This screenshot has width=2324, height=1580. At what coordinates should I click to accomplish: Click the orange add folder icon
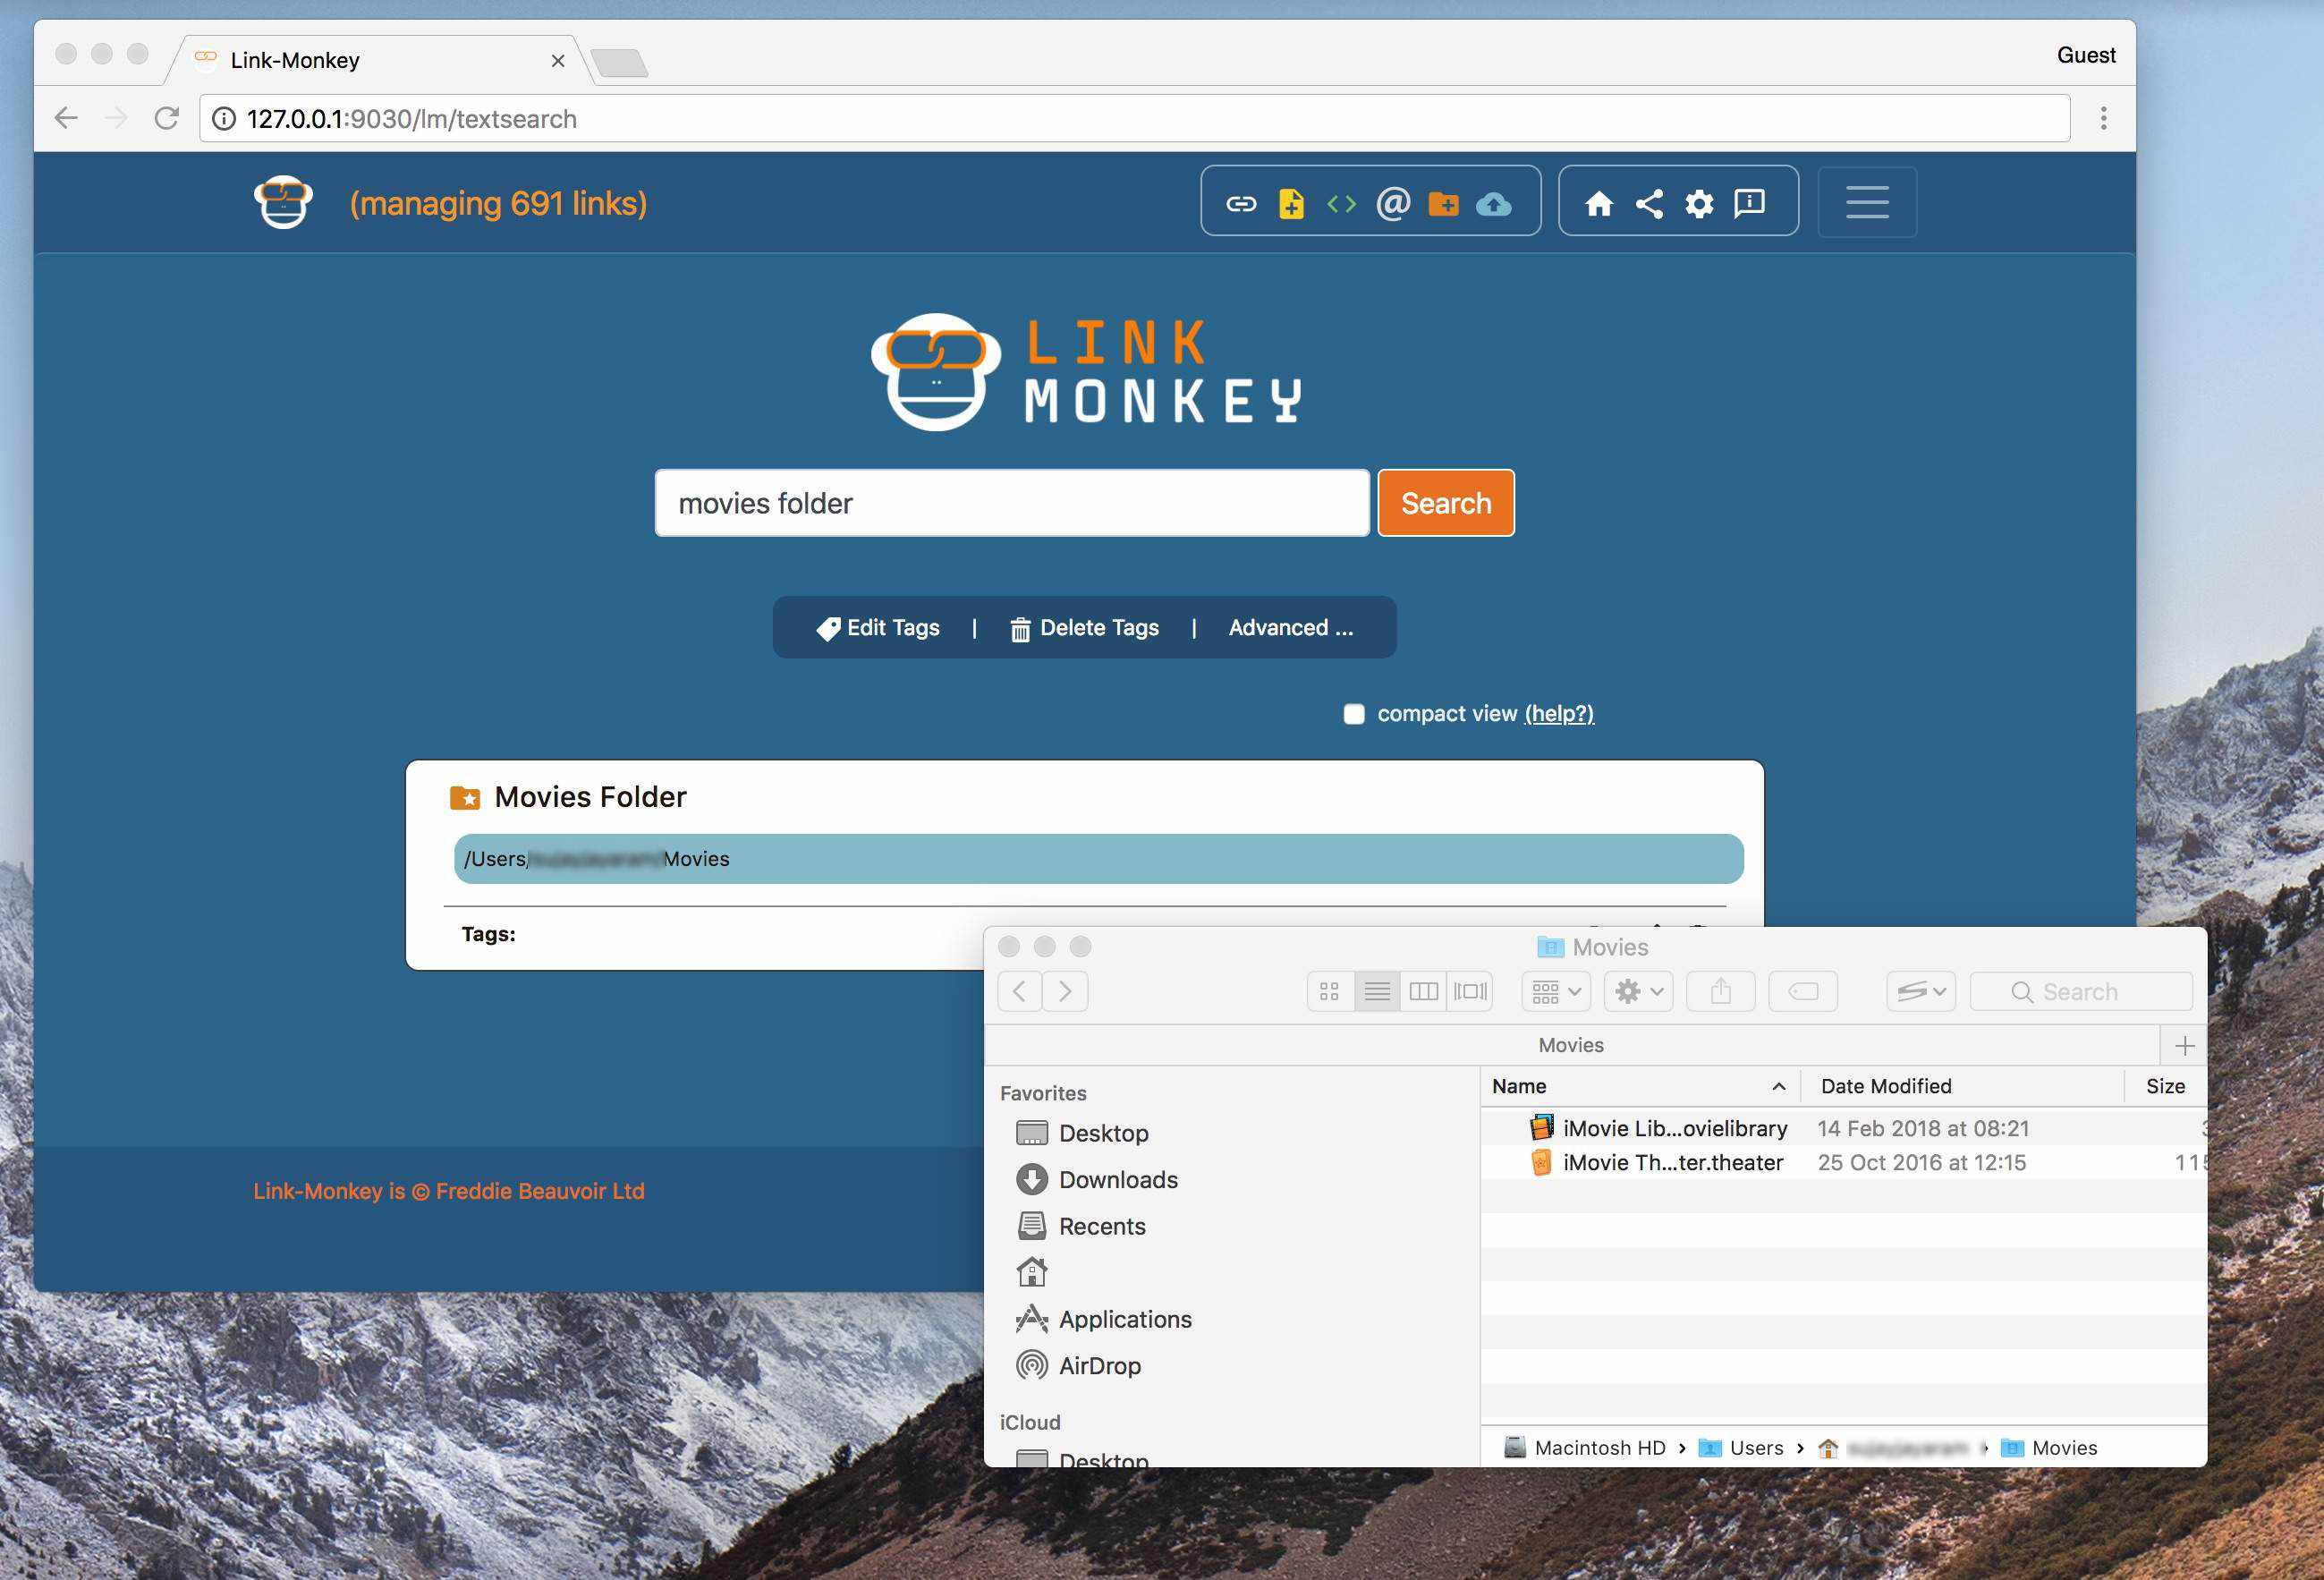click(x=1443, y=204)
